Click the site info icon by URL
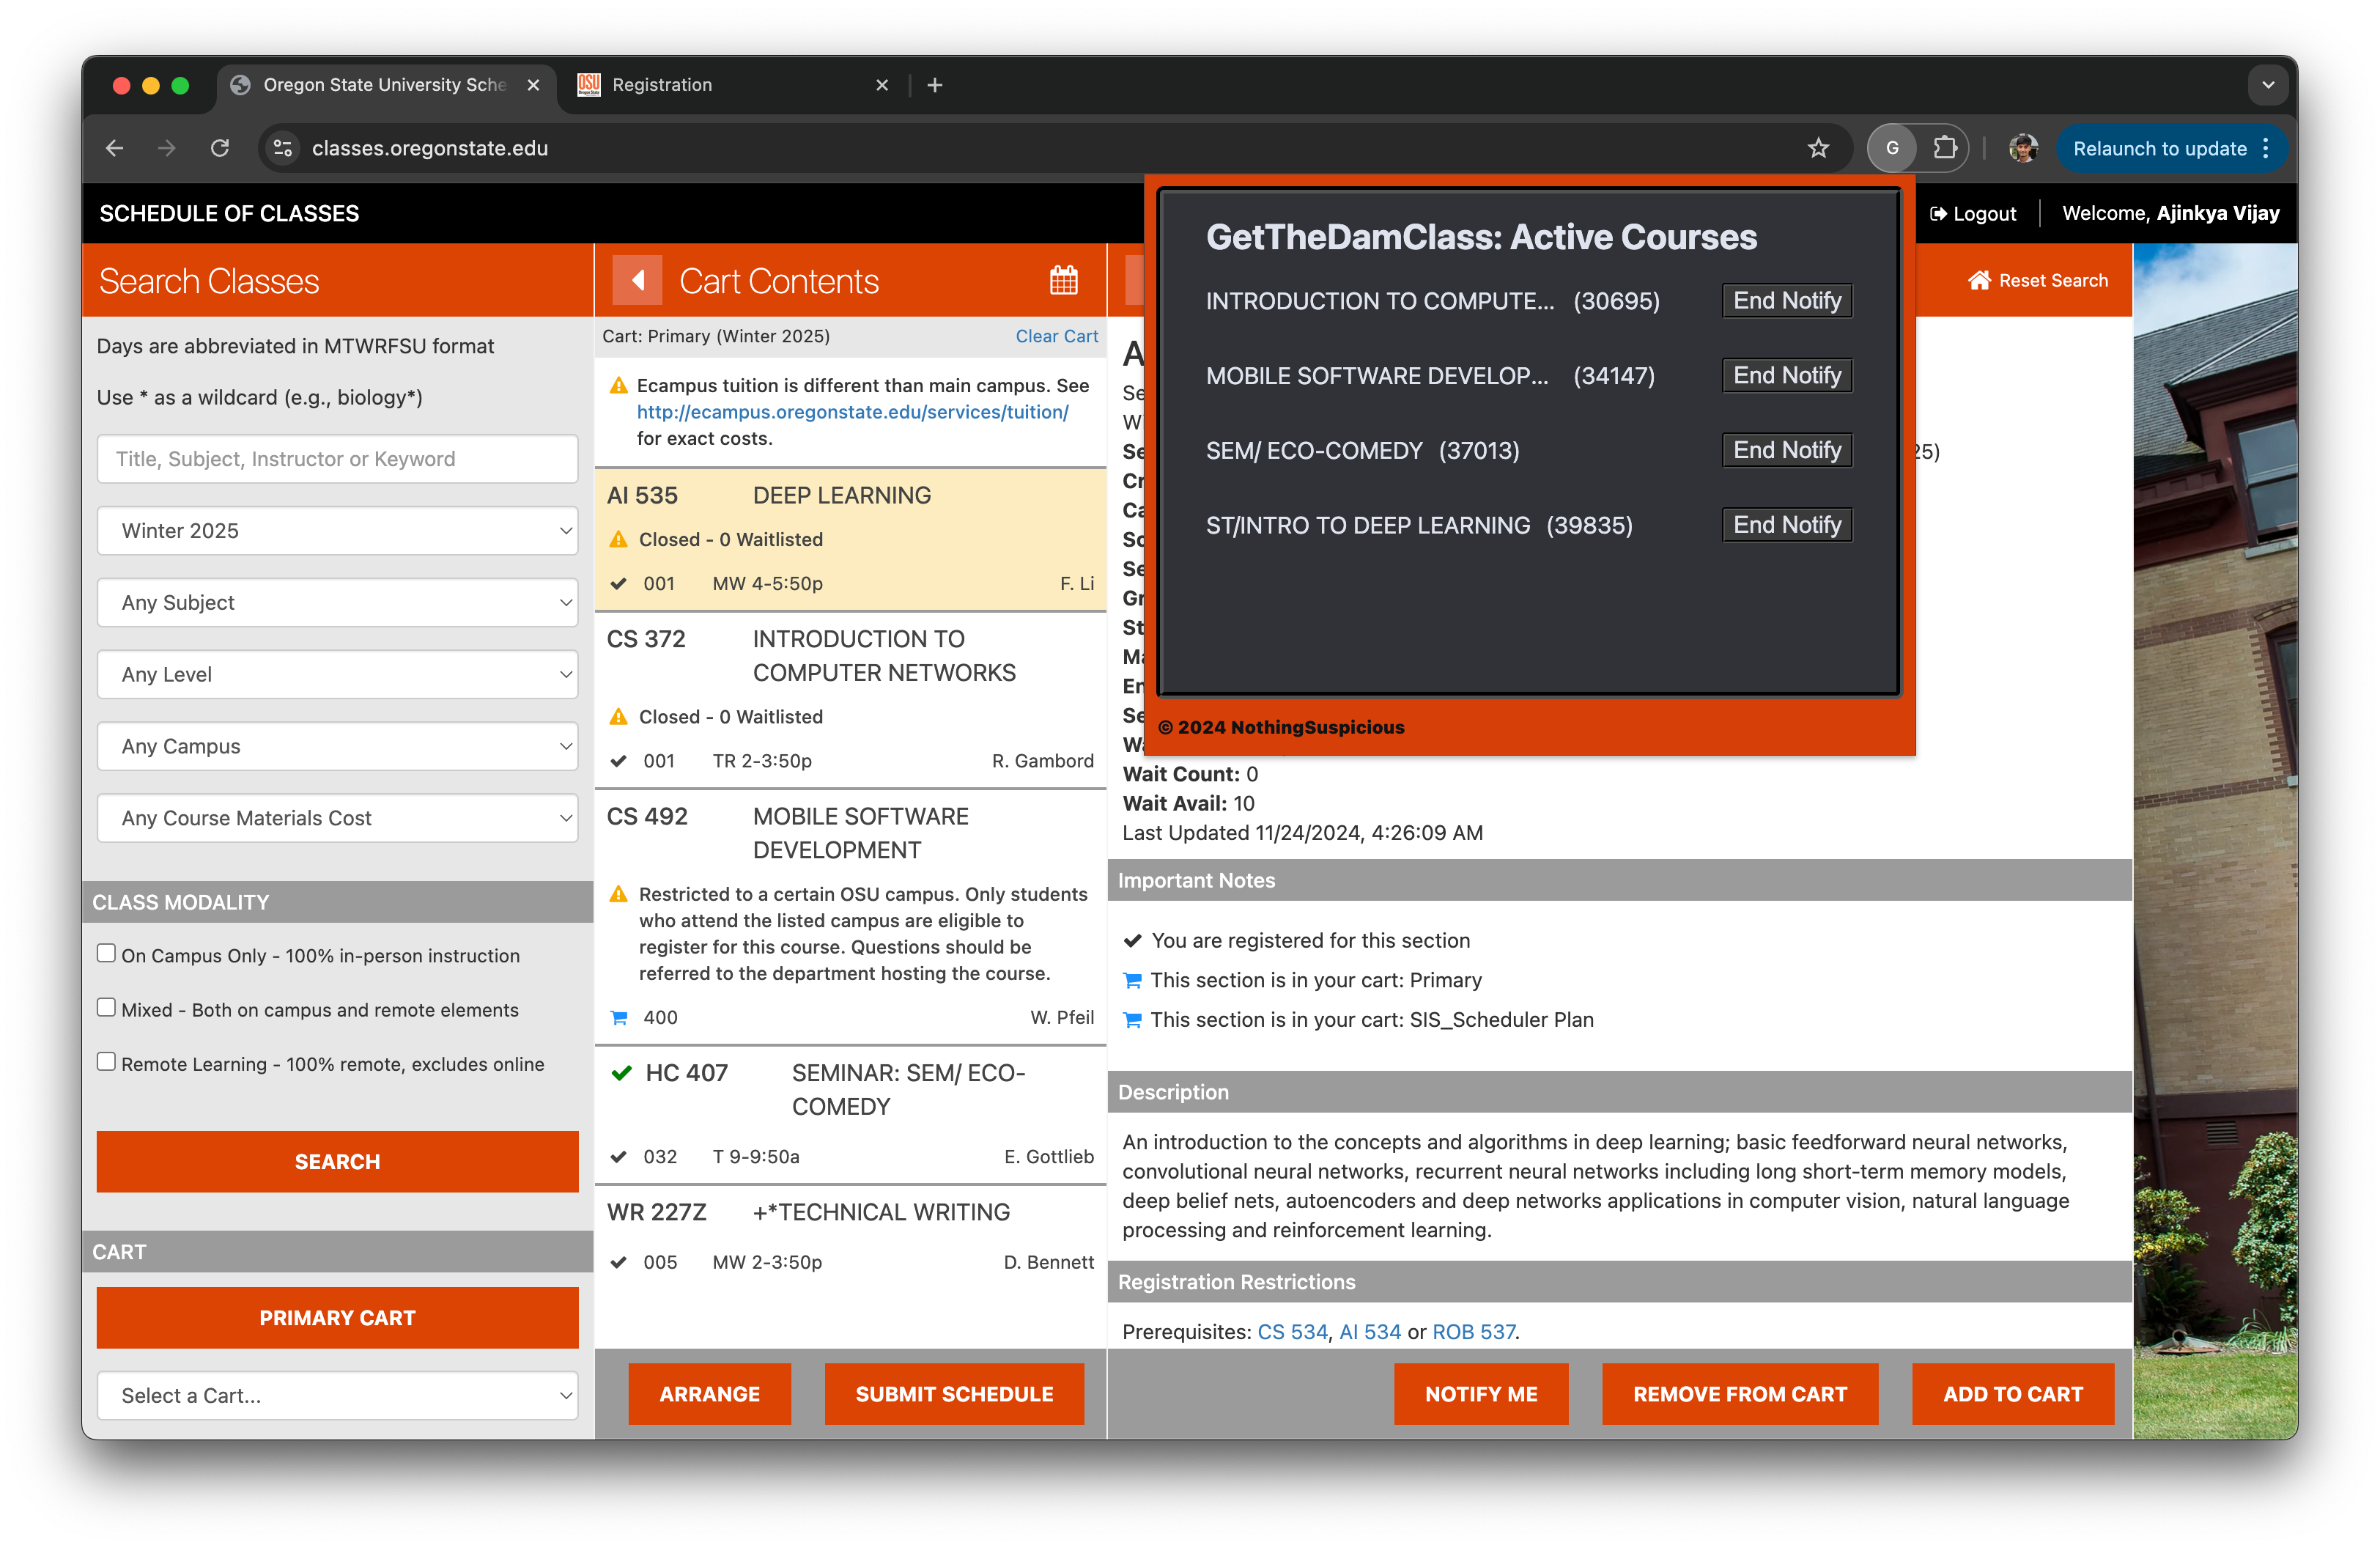This screenshot has width=2380, height=1548. click(283, 148)
